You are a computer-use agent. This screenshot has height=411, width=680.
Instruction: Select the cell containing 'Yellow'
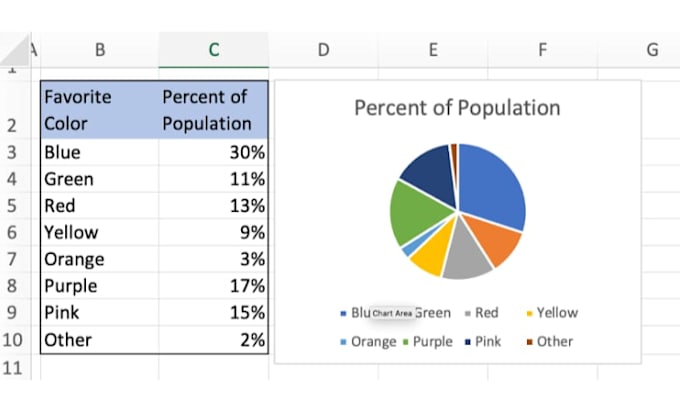[x=100, y=232]
